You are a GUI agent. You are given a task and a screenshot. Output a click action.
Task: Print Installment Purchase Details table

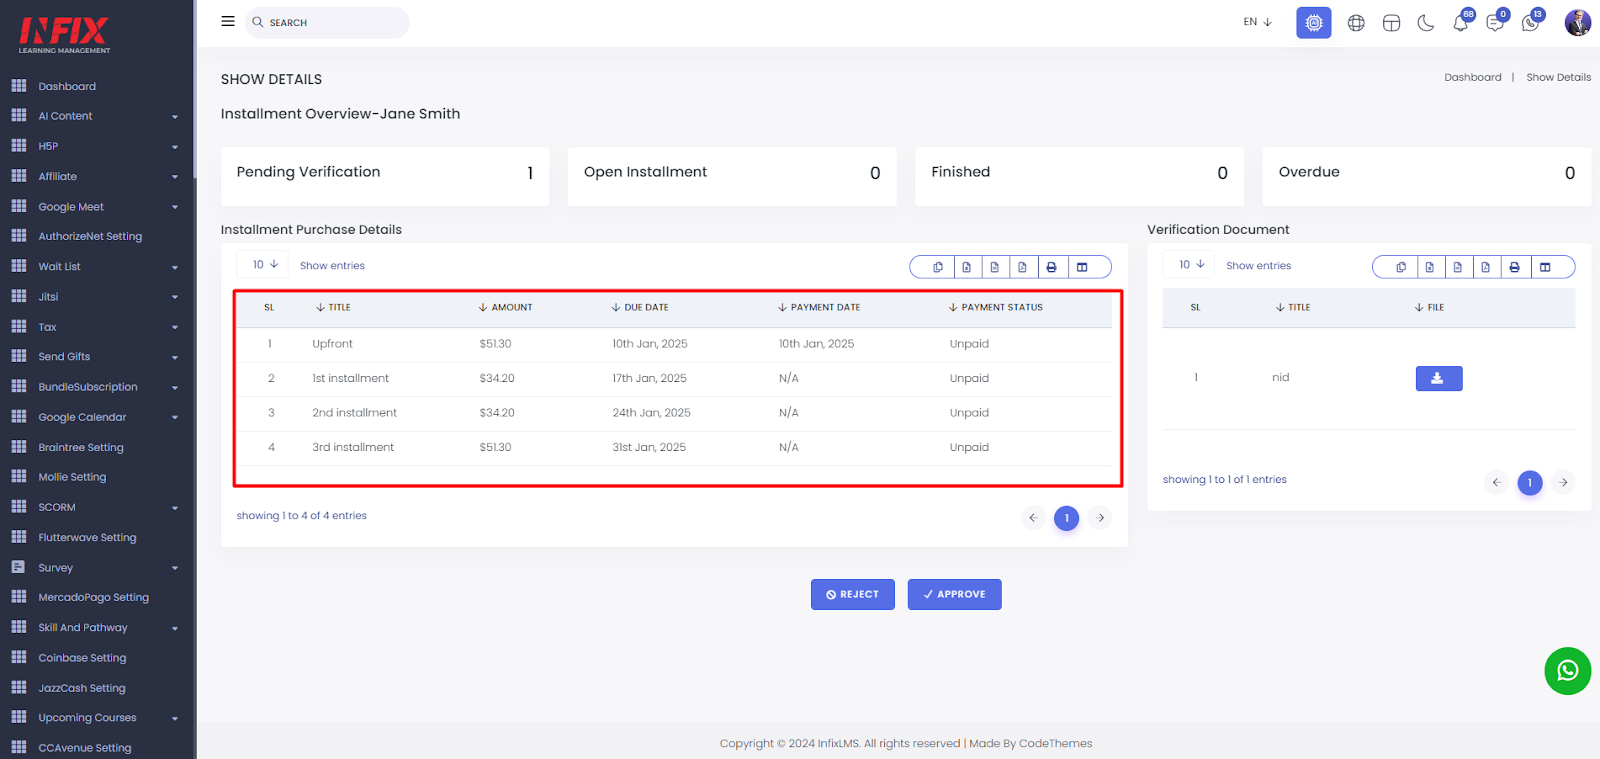(1051, 267)
